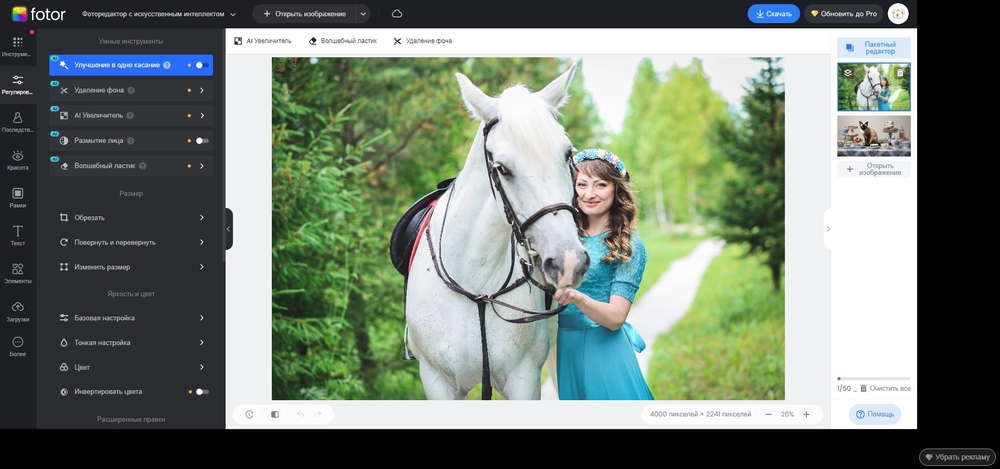Click the cloud save icon in header
Image resolution: width=1000 pixels, height=469 pixels.
(x=397, y=14)
